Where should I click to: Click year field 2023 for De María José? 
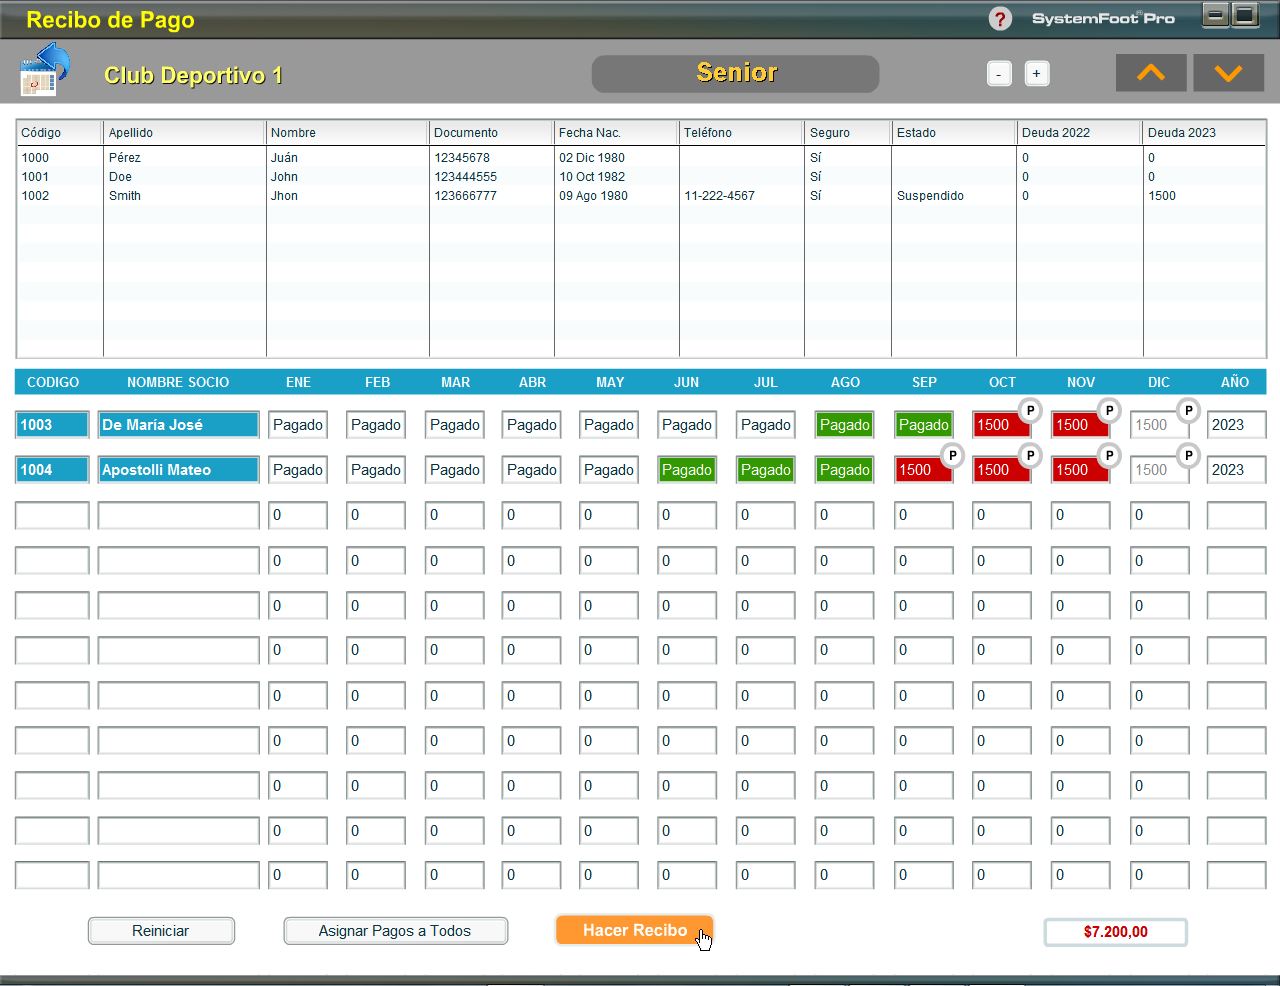tap(1236, 425)
